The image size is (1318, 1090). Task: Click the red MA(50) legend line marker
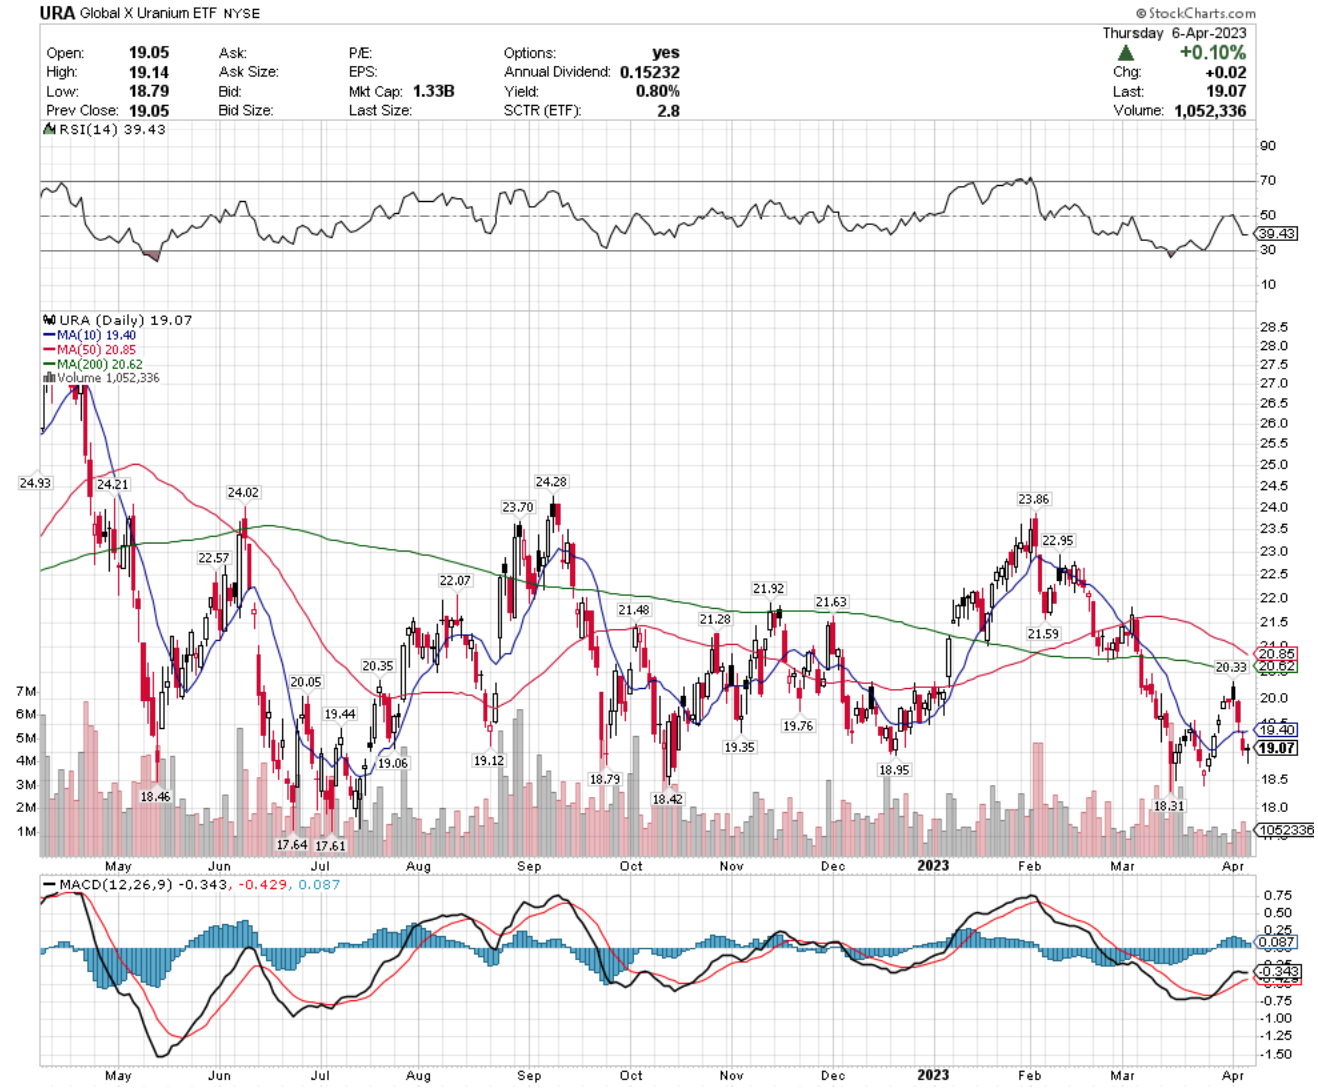pos(49,350)
